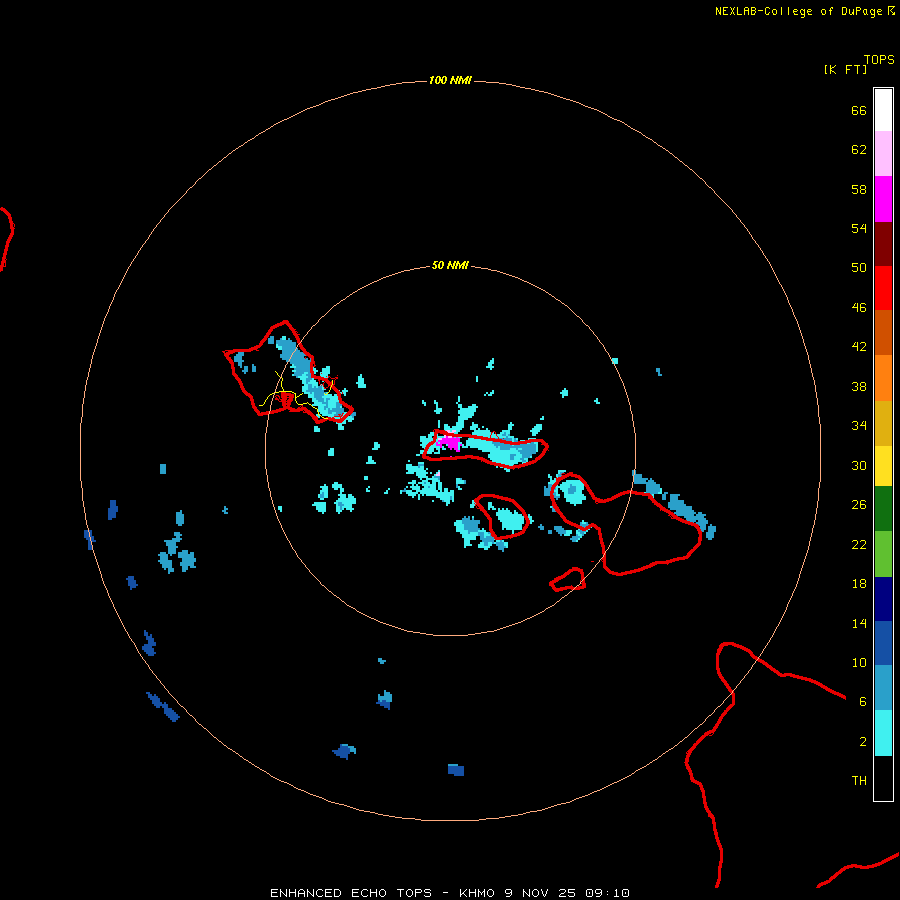Viewport: 900px width, 900px height.
Task: Click the 'TH' legend label
Action: point(859,781)
